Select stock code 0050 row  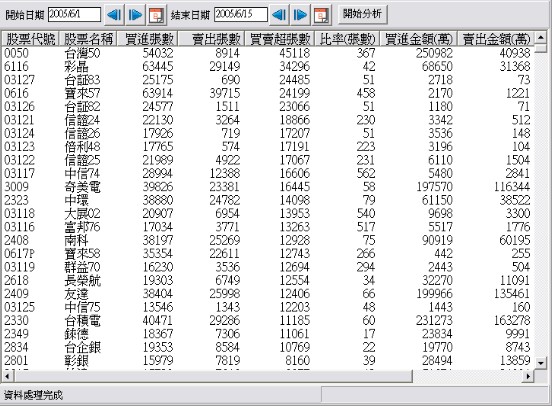[x=268, y=53]
